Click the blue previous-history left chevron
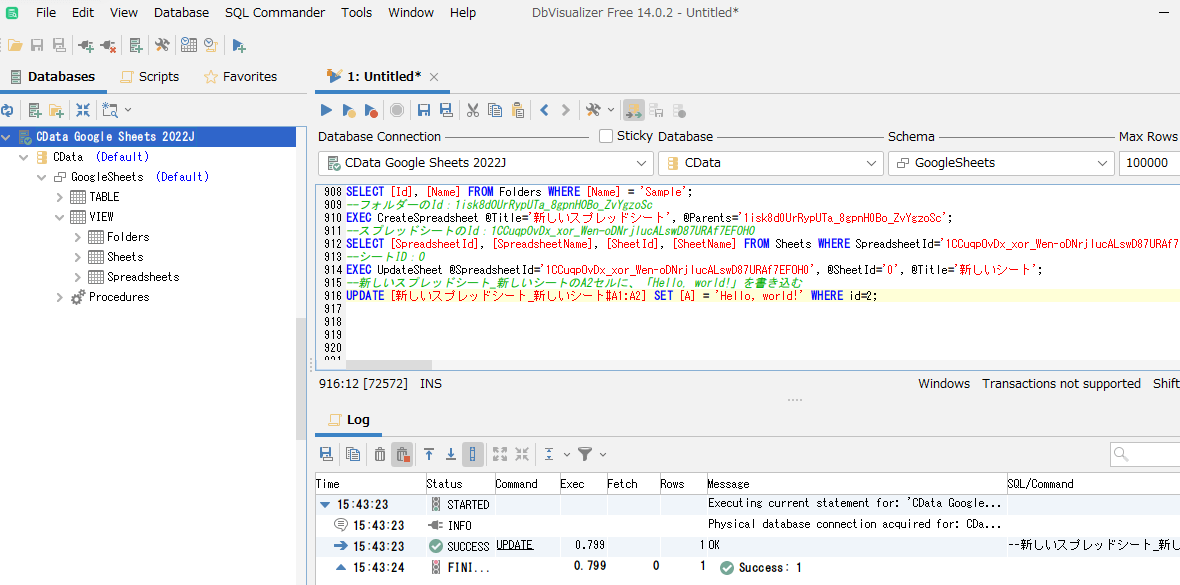The image size is (1180, 585). (544, 110)
